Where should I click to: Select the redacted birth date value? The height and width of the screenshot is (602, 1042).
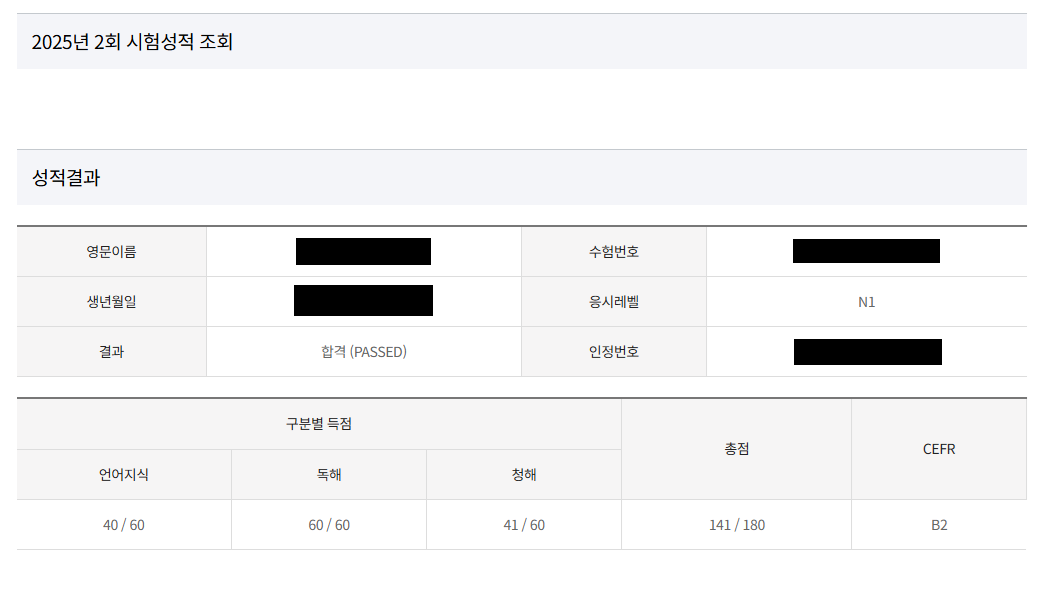363,300
